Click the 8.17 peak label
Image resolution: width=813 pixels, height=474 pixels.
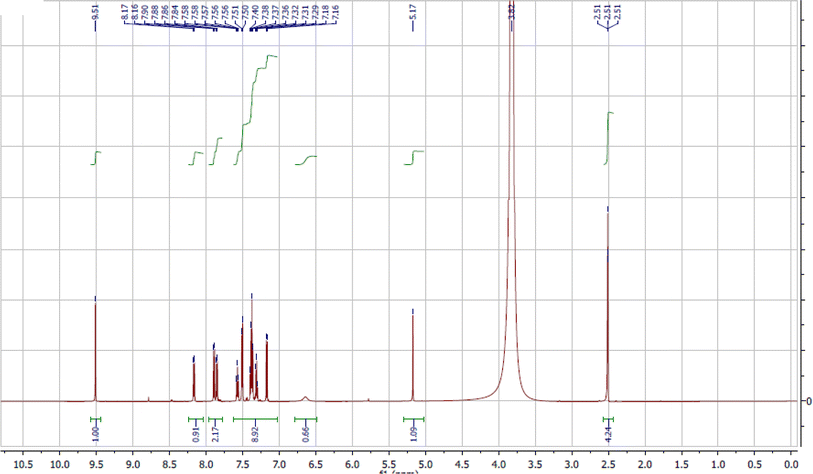coord(124,12)
